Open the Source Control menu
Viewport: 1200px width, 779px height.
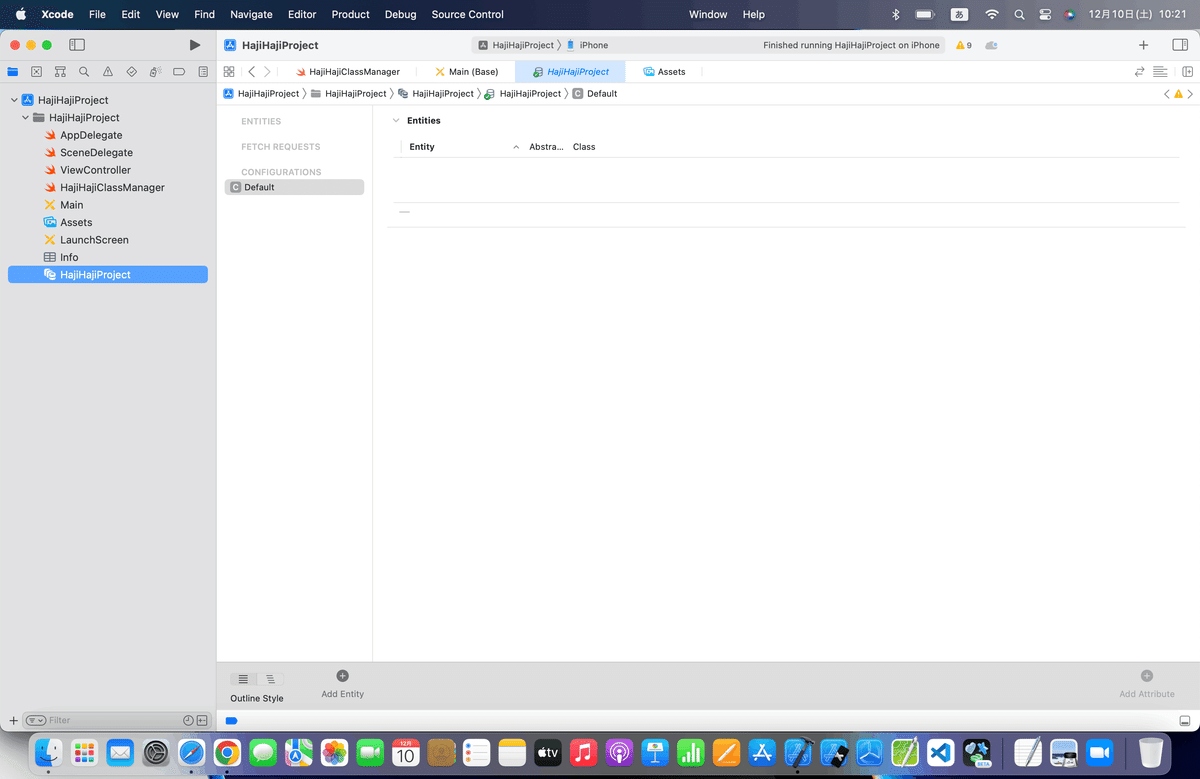[x=468, y=14]
